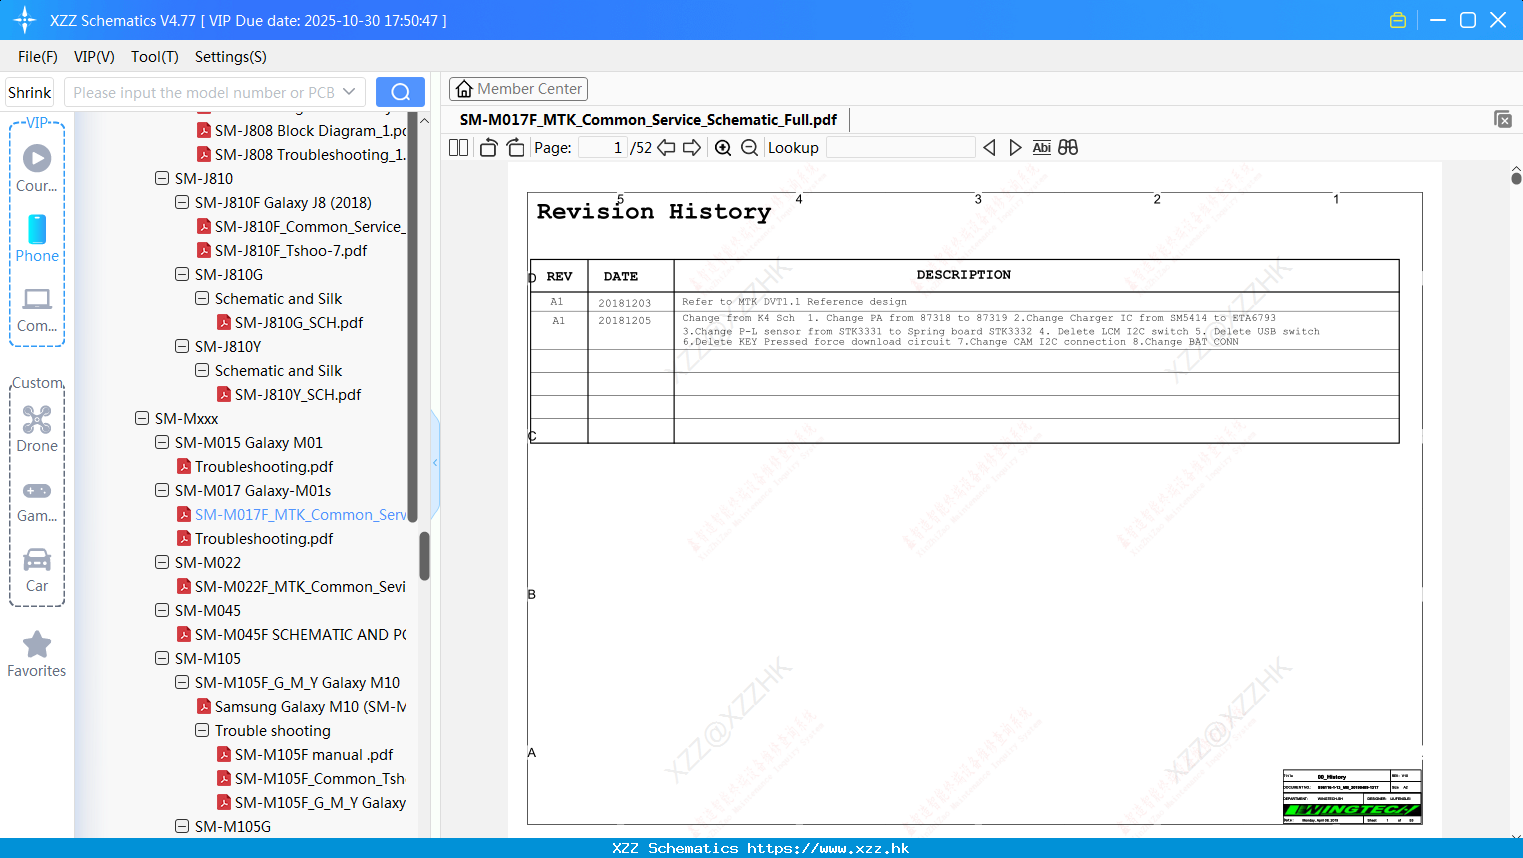
Task: Open Favorites star
Action: pos(37,655)
